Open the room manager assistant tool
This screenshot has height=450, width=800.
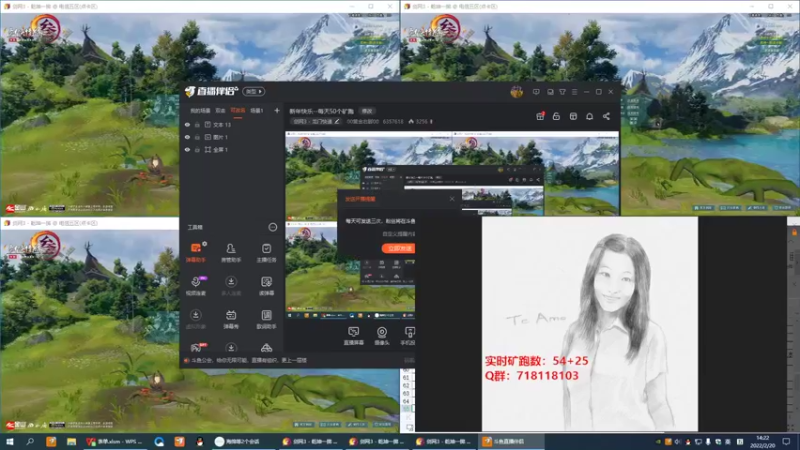[231, 252]
